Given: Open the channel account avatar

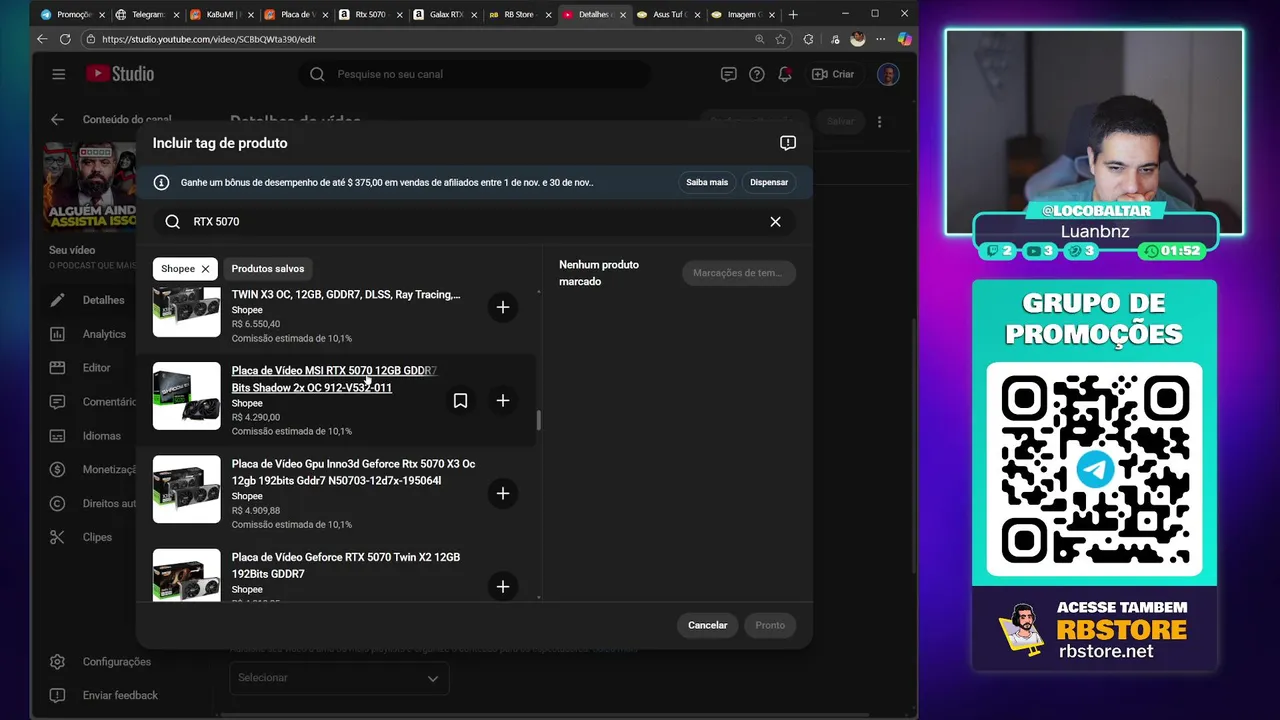Looking at the screenshot, I should tap(888, 74).
